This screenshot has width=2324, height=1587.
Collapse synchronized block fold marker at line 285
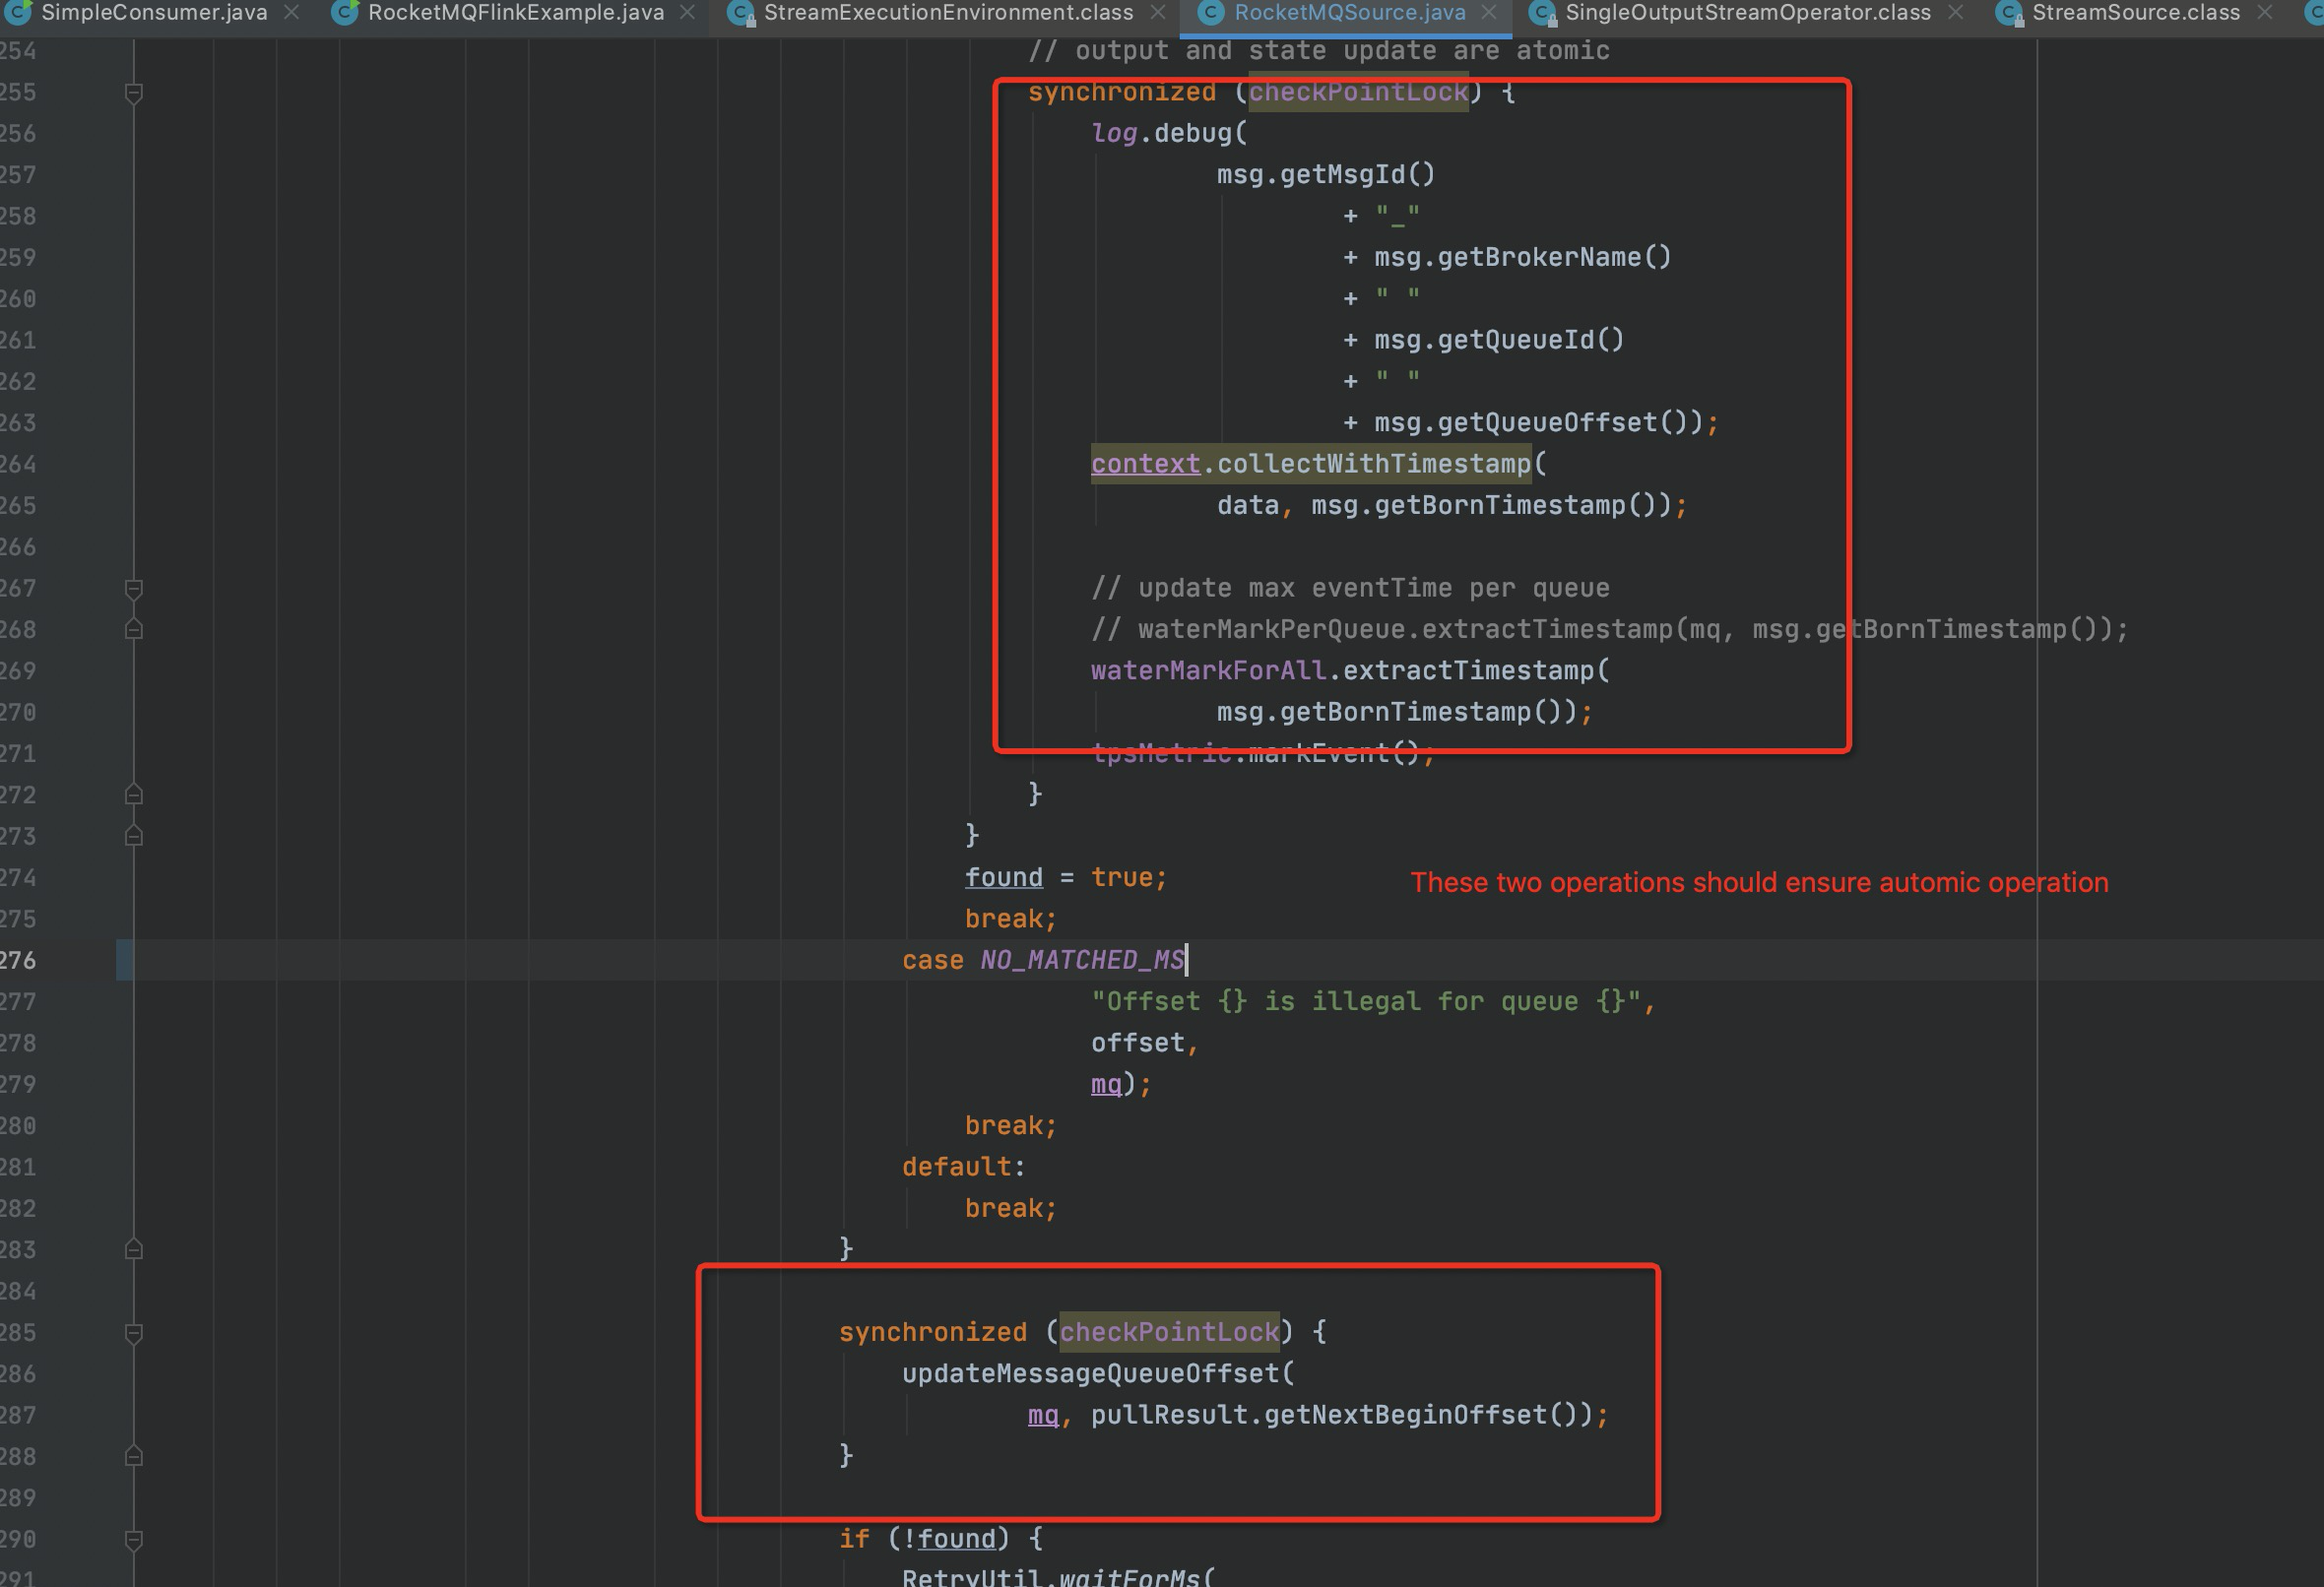pos(134,1333)
